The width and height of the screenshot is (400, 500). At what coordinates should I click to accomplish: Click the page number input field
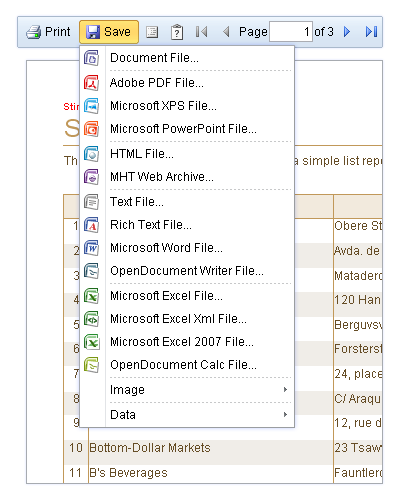click(x=291, y=32)
